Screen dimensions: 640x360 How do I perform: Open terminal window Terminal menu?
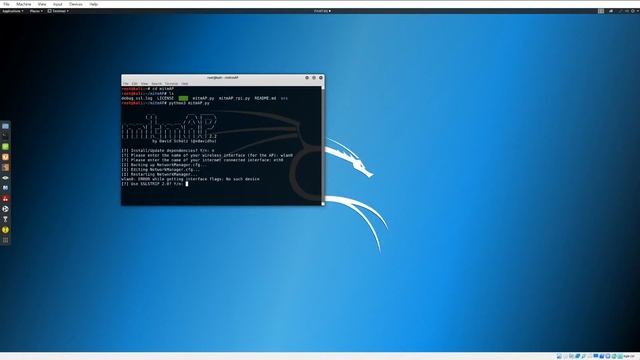click(x=171, y=84)
